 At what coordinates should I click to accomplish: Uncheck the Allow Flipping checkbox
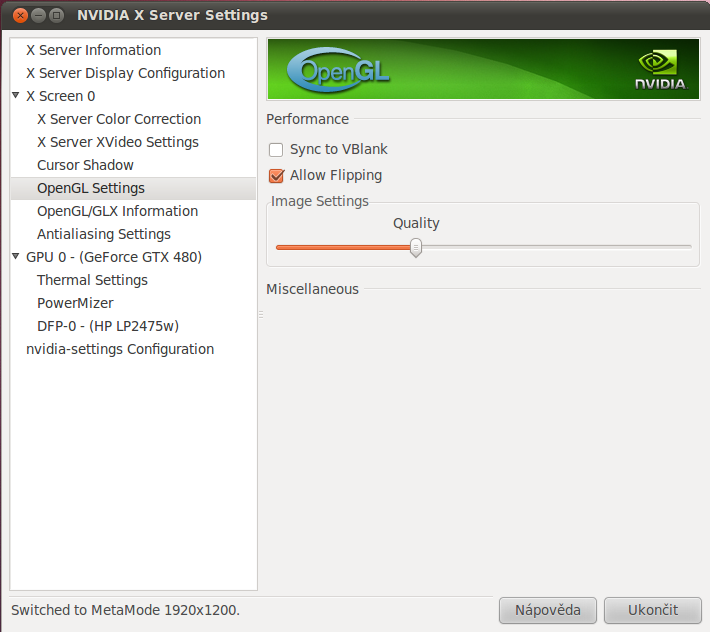tap(276, 176)
